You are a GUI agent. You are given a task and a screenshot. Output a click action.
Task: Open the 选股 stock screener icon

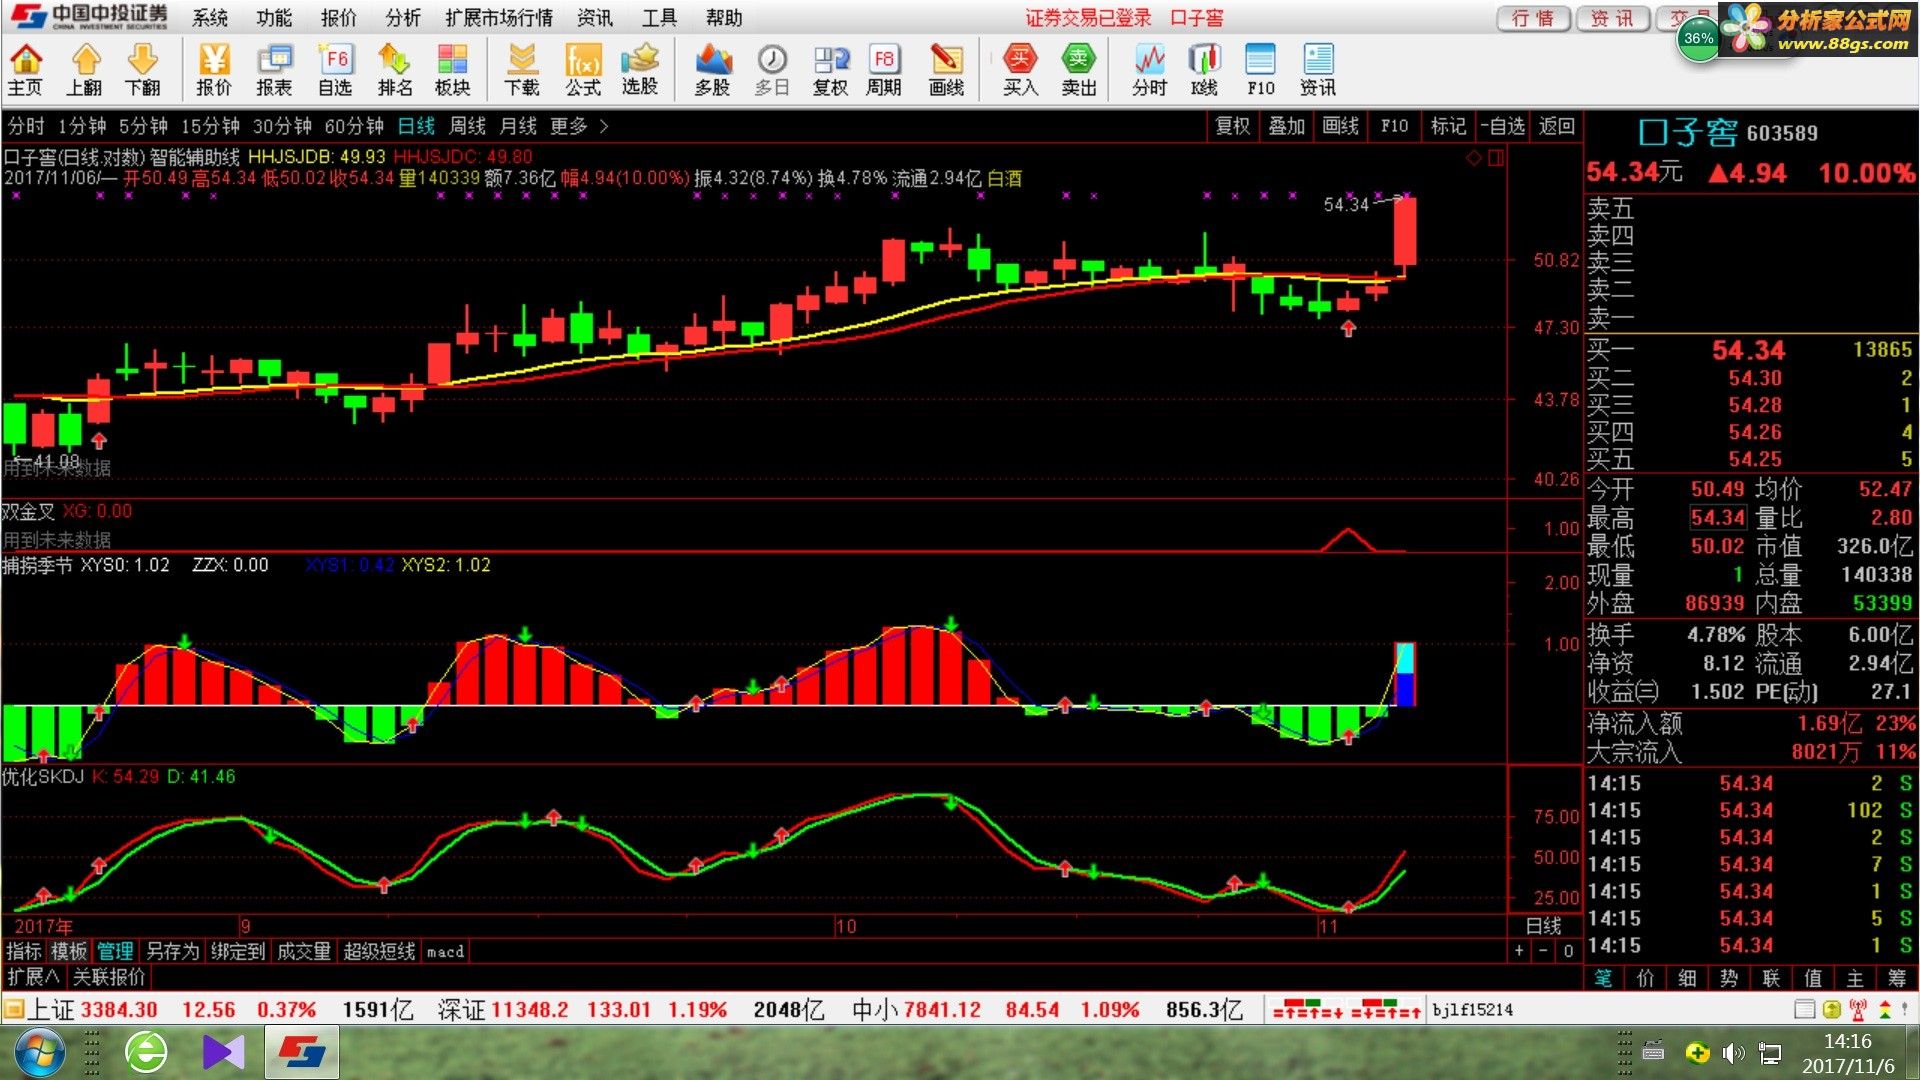click(x=640, y=70)
